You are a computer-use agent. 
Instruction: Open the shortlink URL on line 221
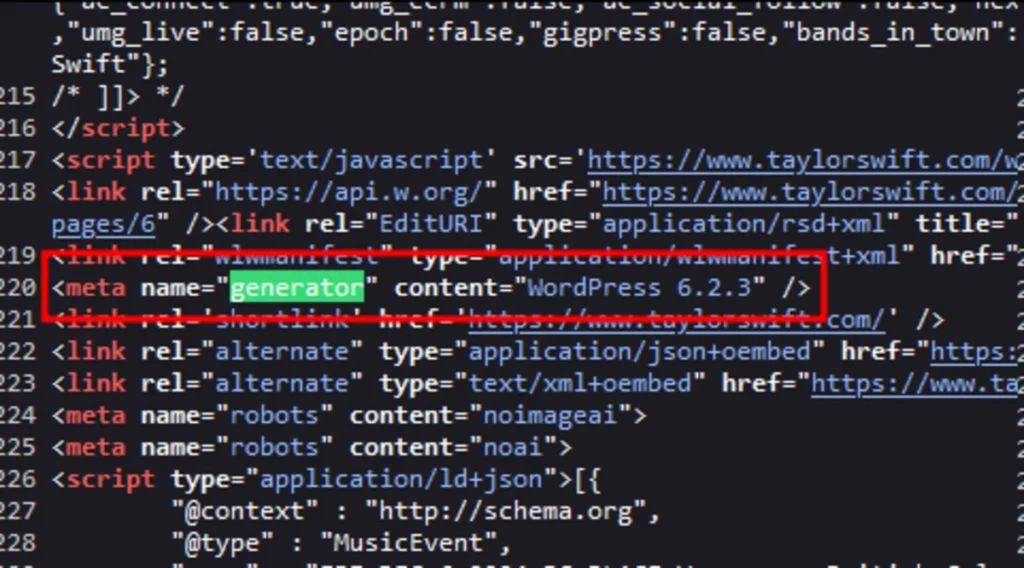click(x=676, y=320)
